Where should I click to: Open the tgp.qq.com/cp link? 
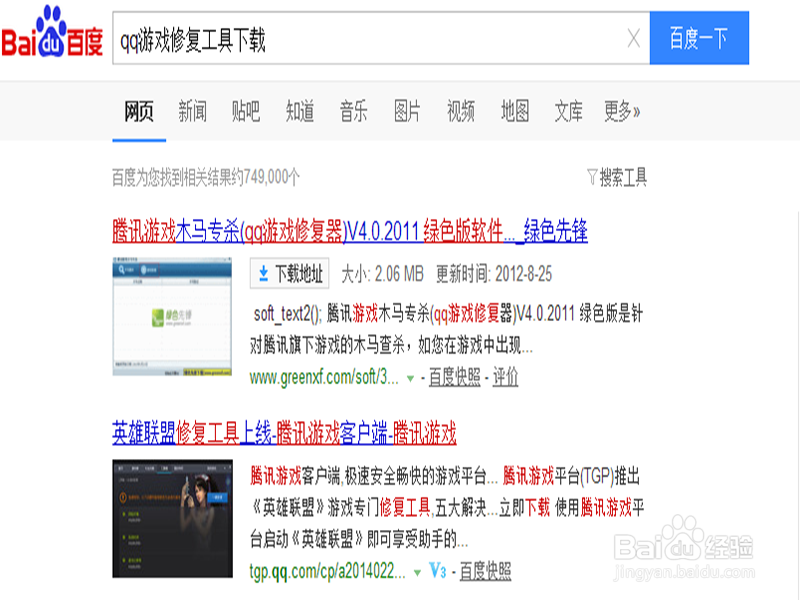click(x=328, y=571)
